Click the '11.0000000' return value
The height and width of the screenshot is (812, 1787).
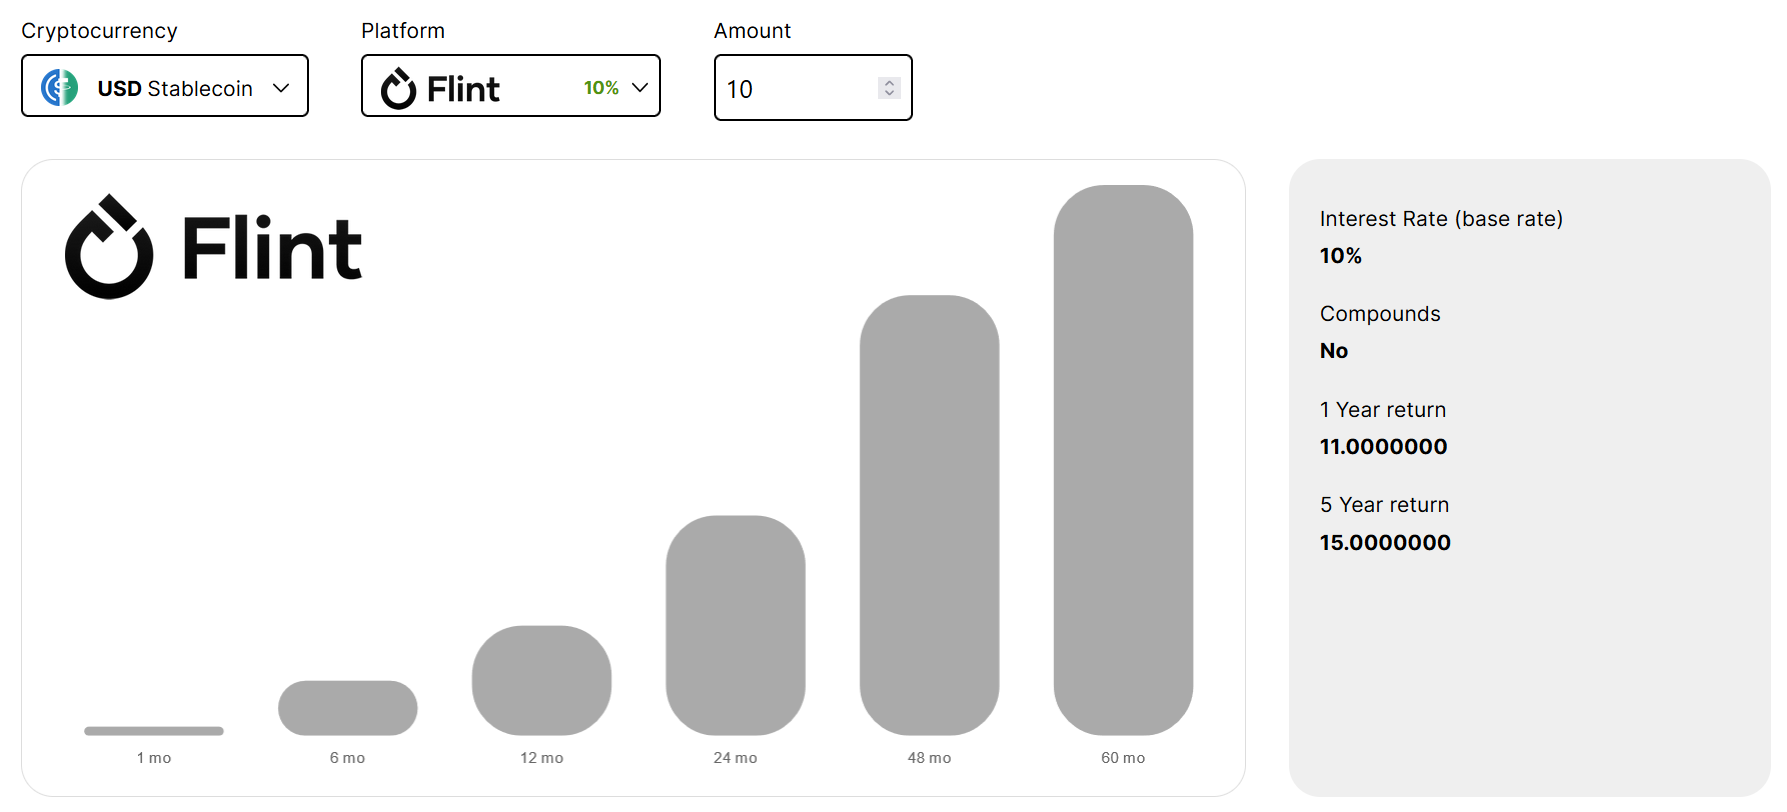click(1384, 447)
